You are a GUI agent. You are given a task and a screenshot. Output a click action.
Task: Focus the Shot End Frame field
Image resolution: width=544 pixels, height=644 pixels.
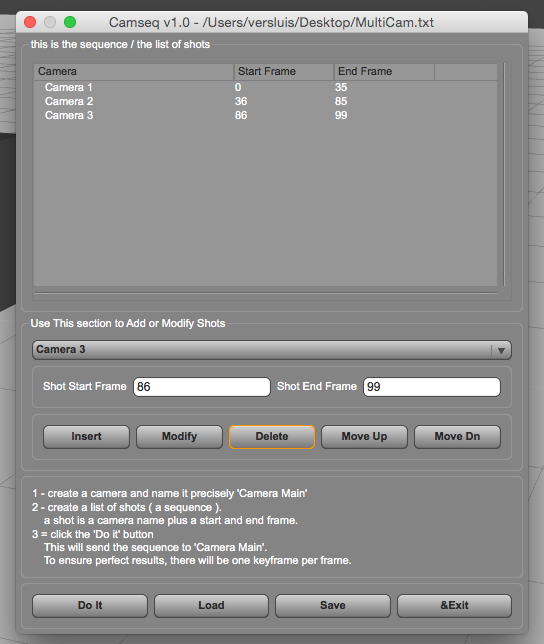tap(432, 387)
